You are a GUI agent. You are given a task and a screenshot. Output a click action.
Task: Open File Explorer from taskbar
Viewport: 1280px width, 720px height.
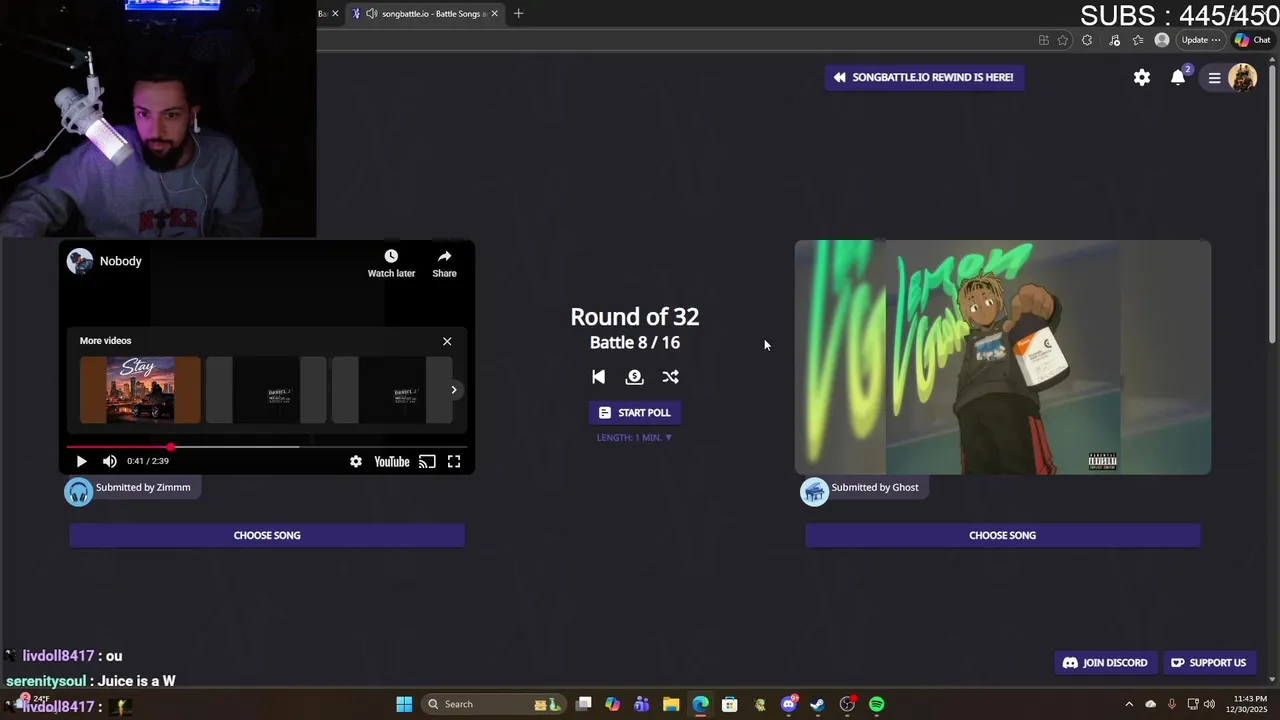671,704
